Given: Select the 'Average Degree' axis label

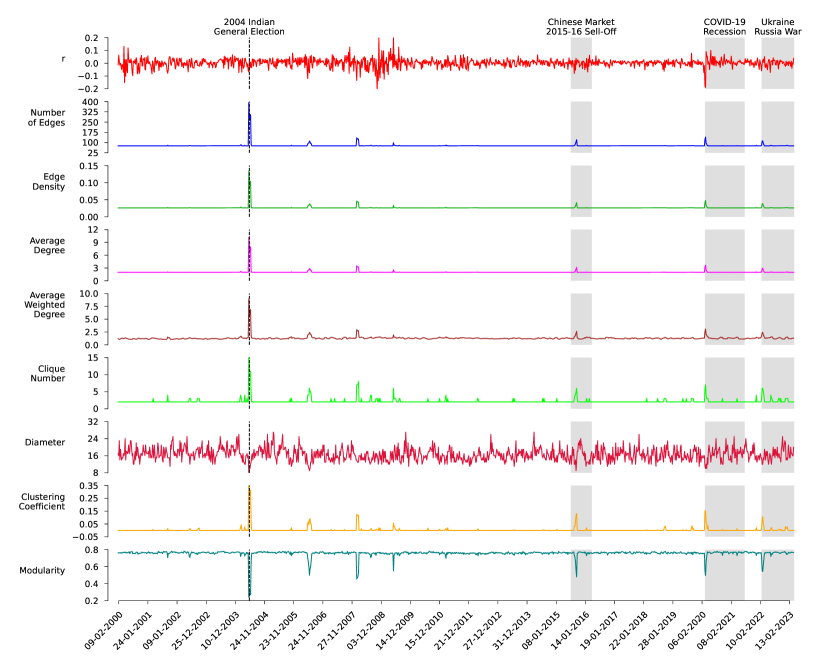Looking at the screenshot, I should [47, 245].
